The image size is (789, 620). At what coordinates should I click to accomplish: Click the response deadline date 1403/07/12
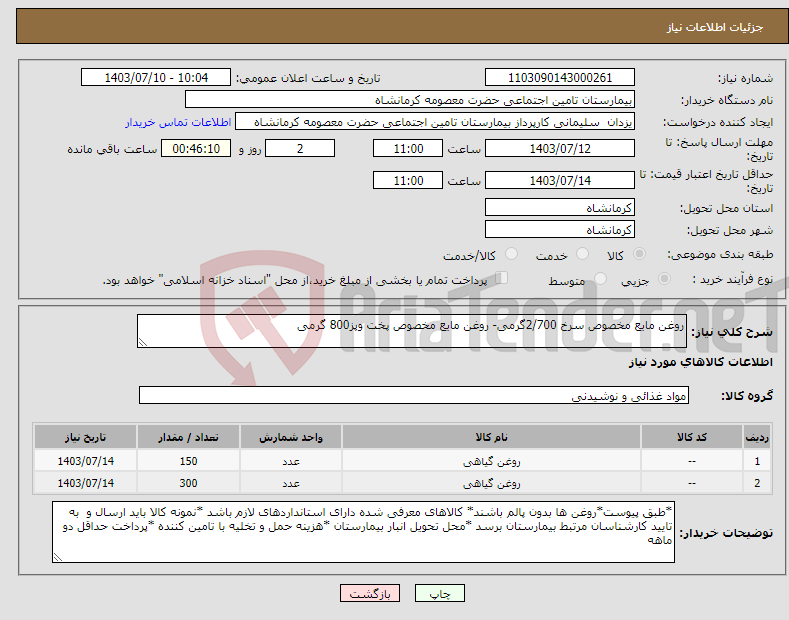coord(560,148)
